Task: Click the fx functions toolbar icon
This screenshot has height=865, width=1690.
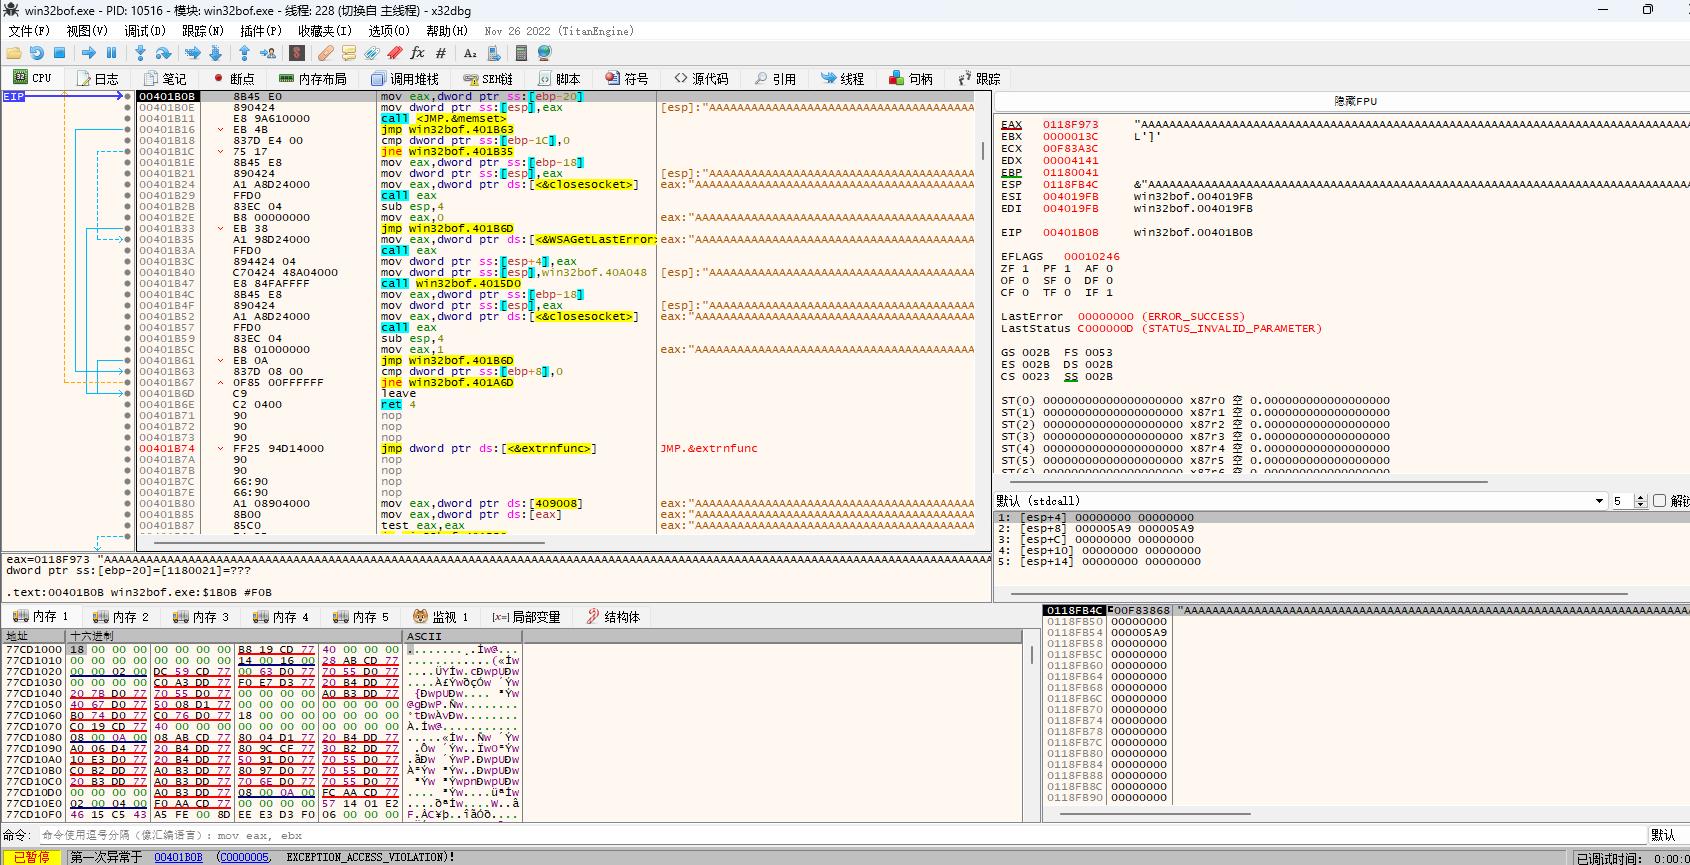Action: click(417, 53)
